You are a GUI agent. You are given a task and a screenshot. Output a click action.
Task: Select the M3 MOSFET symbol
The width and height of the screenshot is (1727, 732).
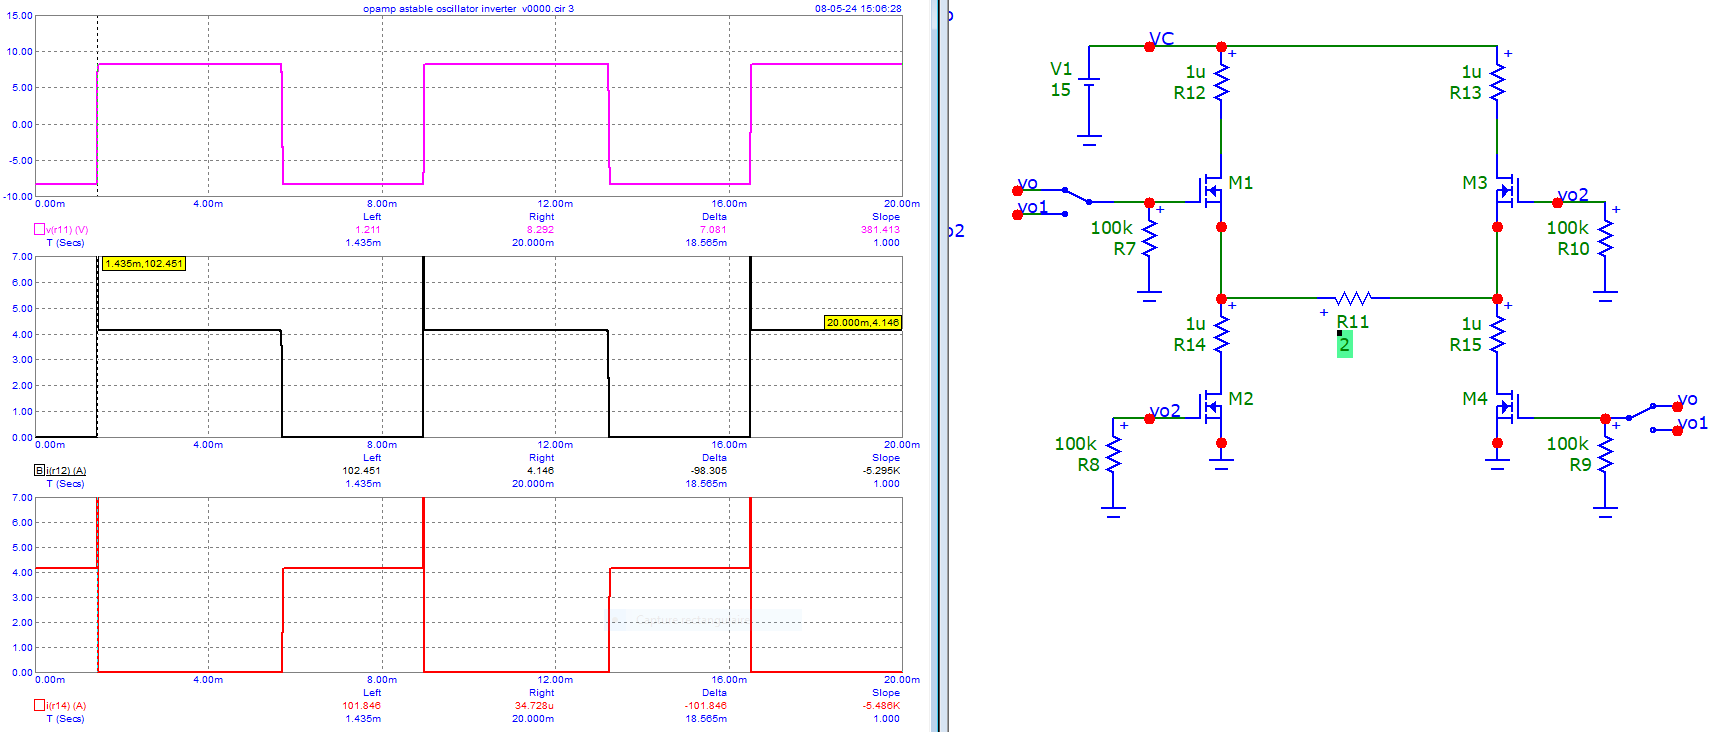tap(1506, 190)
